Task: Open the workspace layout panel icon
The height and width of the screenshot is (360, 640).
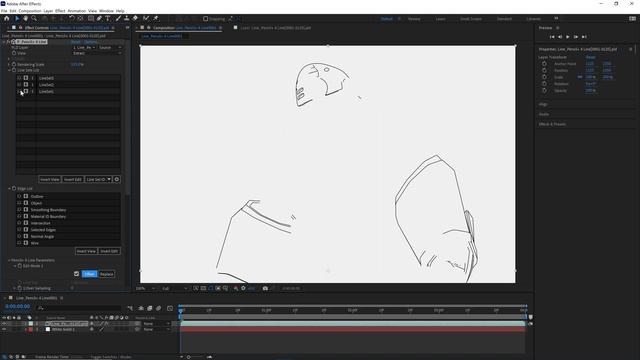Action: (x=632, y=18)
